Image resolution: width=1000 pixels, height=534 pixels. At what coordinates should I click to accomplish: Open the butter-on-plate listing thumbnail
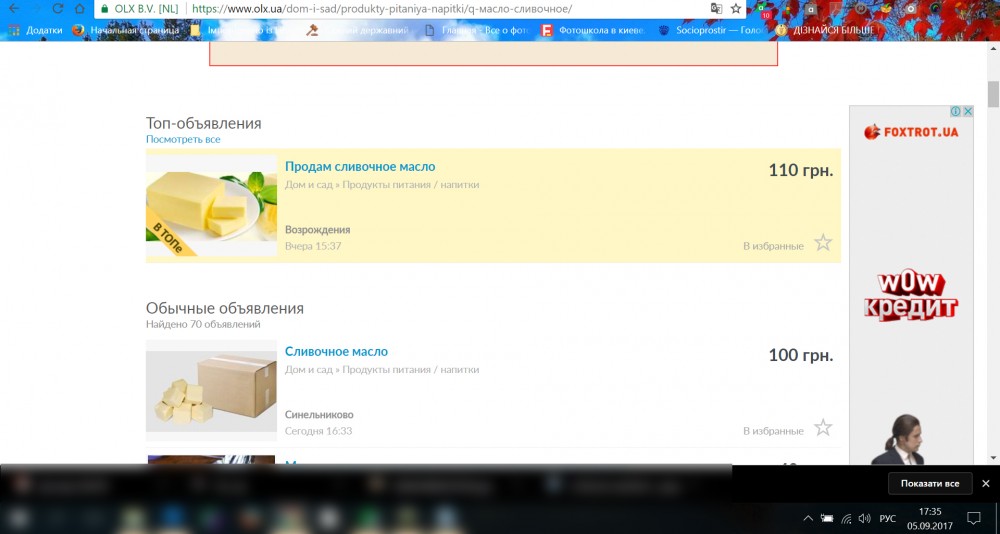pos(211,206)
